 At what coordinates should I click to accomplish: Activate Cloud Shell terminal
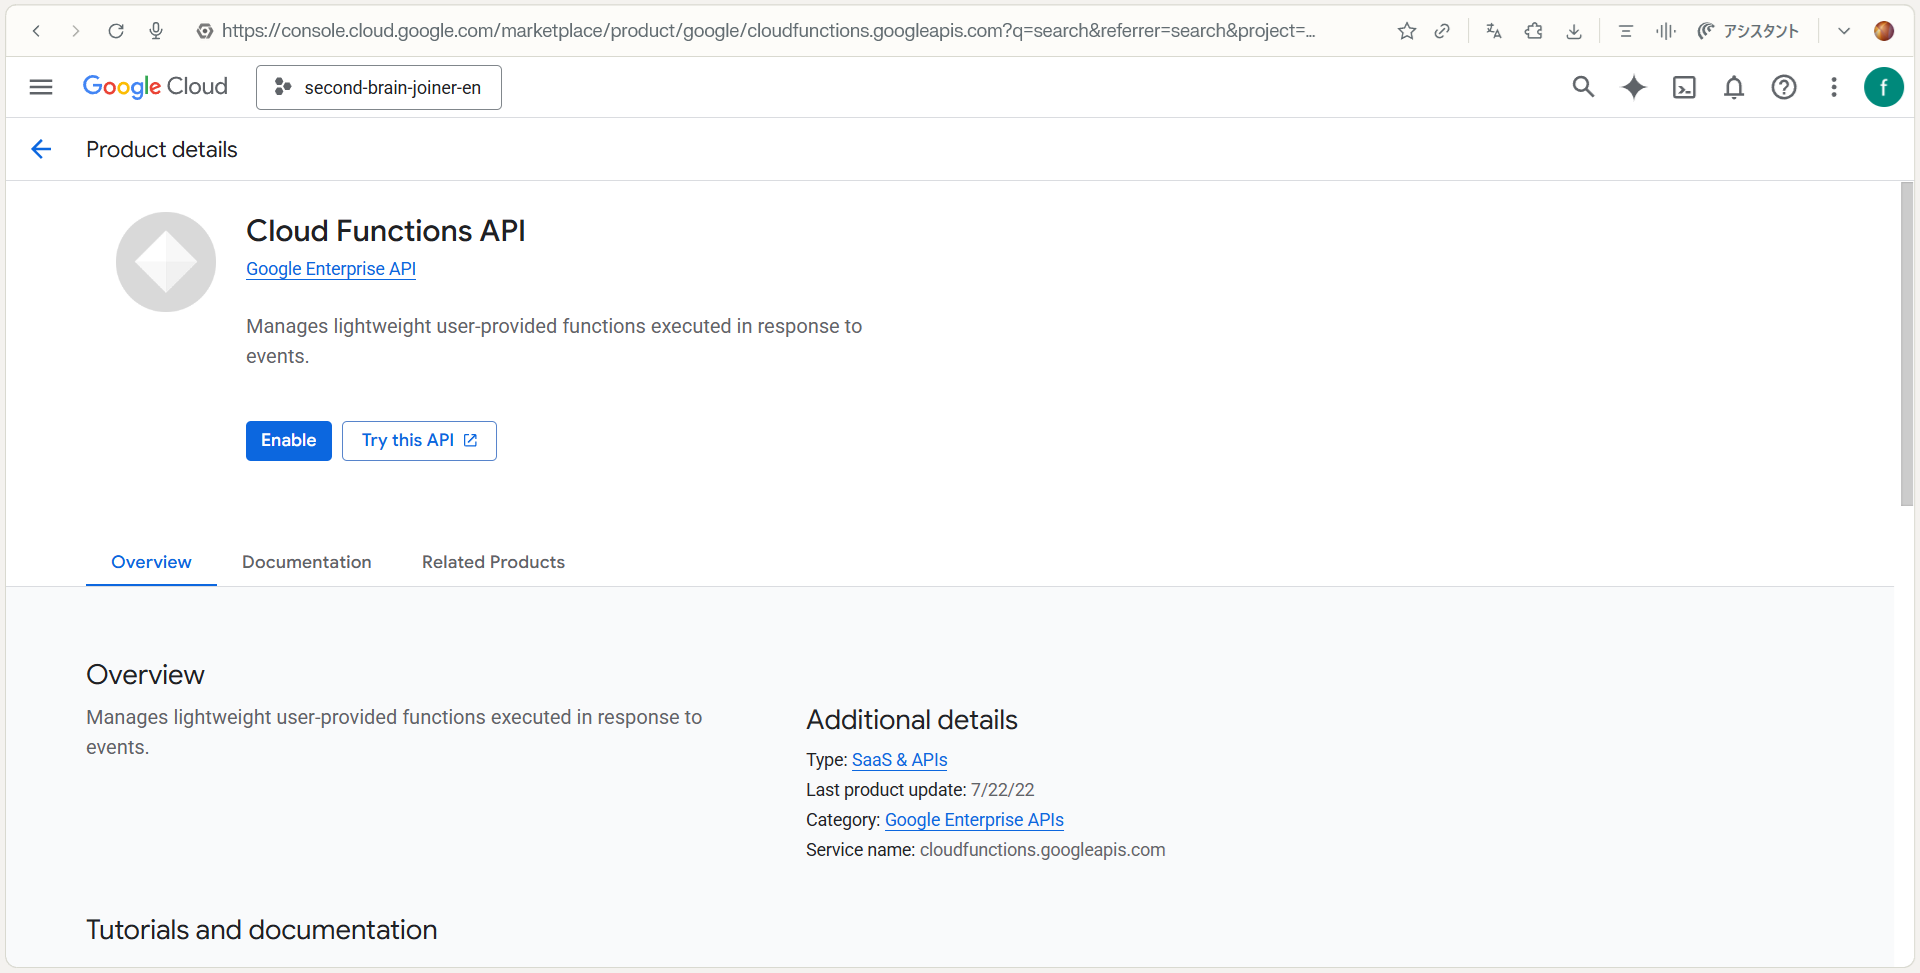click(1684, 87)
